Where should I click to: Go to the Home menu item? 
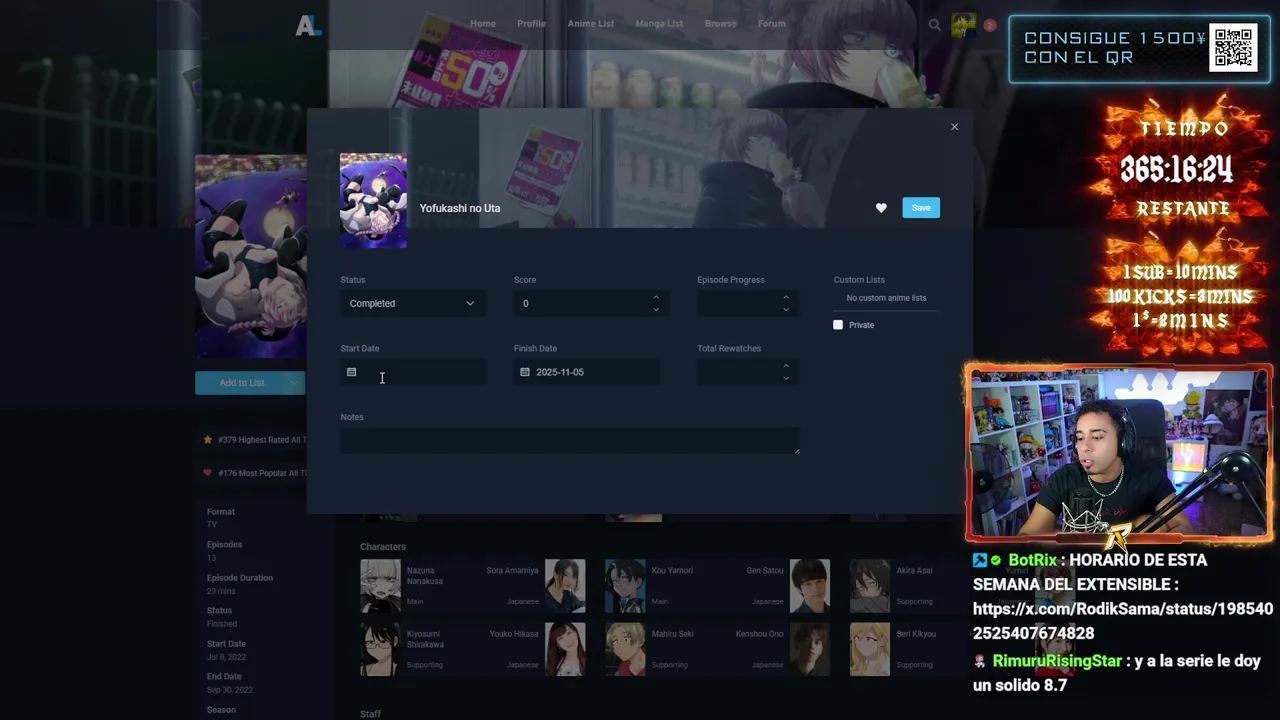point(483,24)
